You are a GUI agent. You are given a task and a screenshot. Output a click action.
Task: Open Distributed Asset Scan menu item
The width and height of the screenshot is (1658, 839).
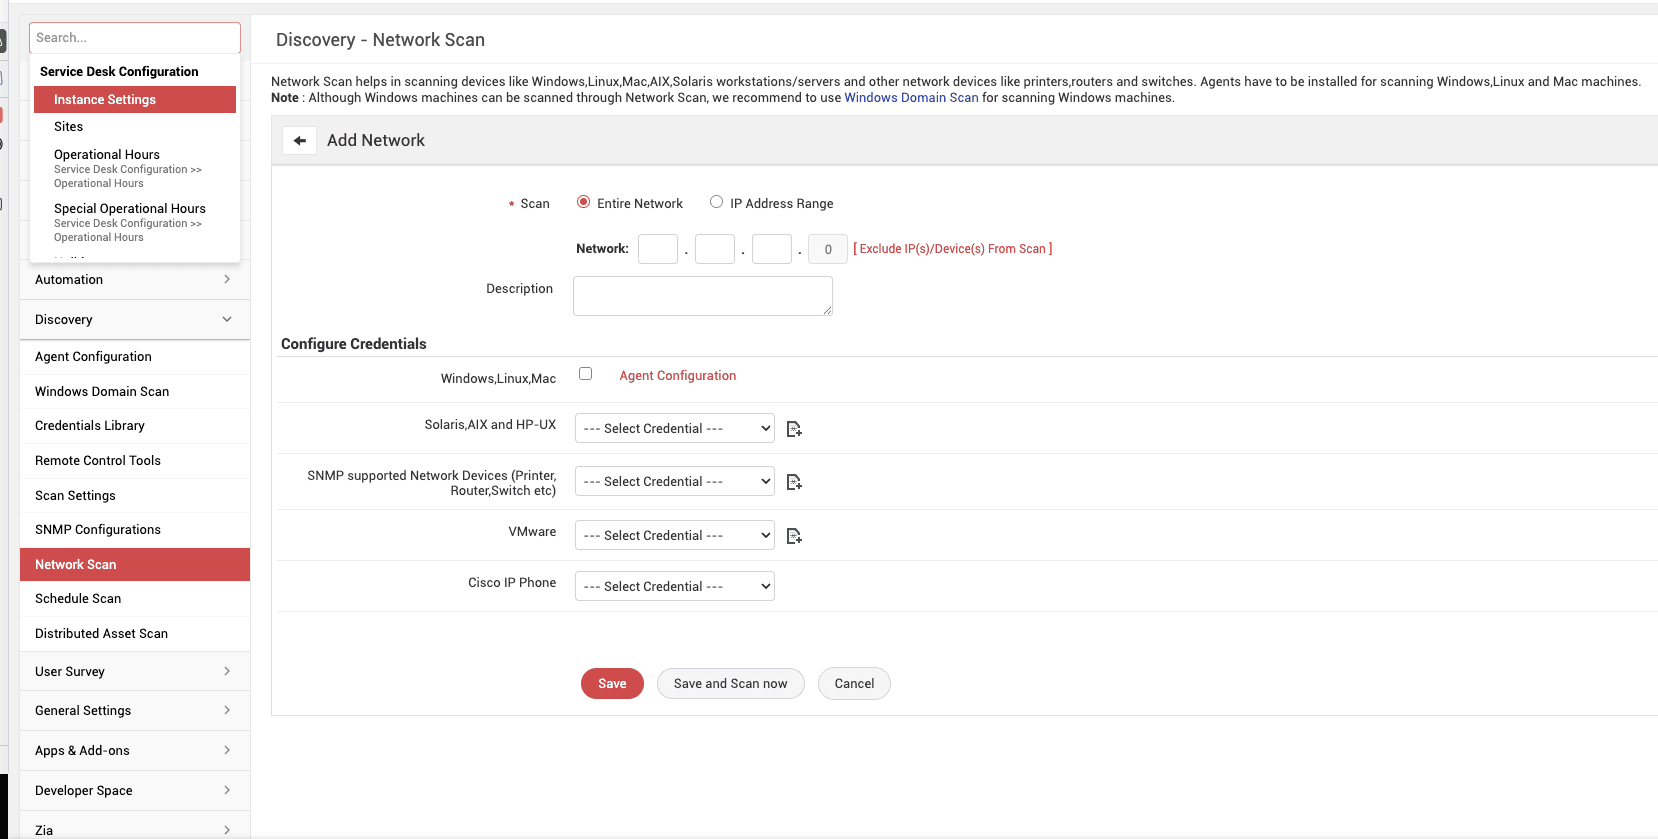point(135,634)
